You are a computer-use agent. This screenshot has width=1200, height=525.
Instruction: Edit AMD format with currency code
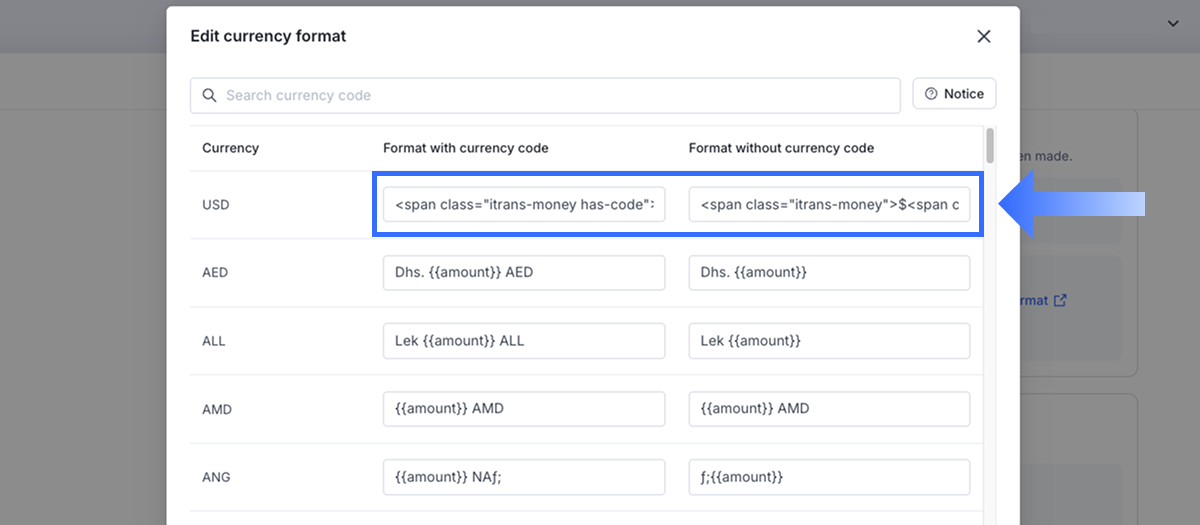[524, 409]
